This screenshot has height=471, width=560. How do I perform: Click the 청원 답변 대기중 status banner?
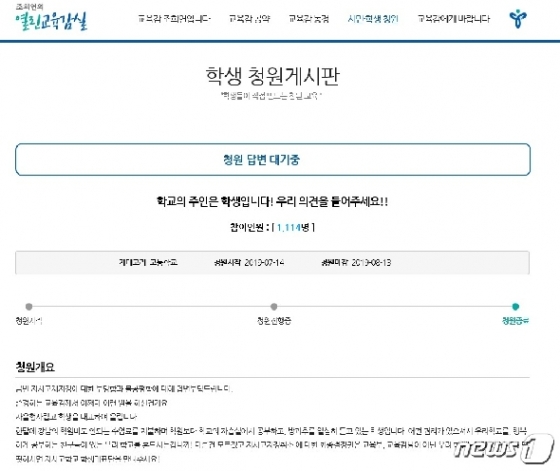(x=273, y=160)
